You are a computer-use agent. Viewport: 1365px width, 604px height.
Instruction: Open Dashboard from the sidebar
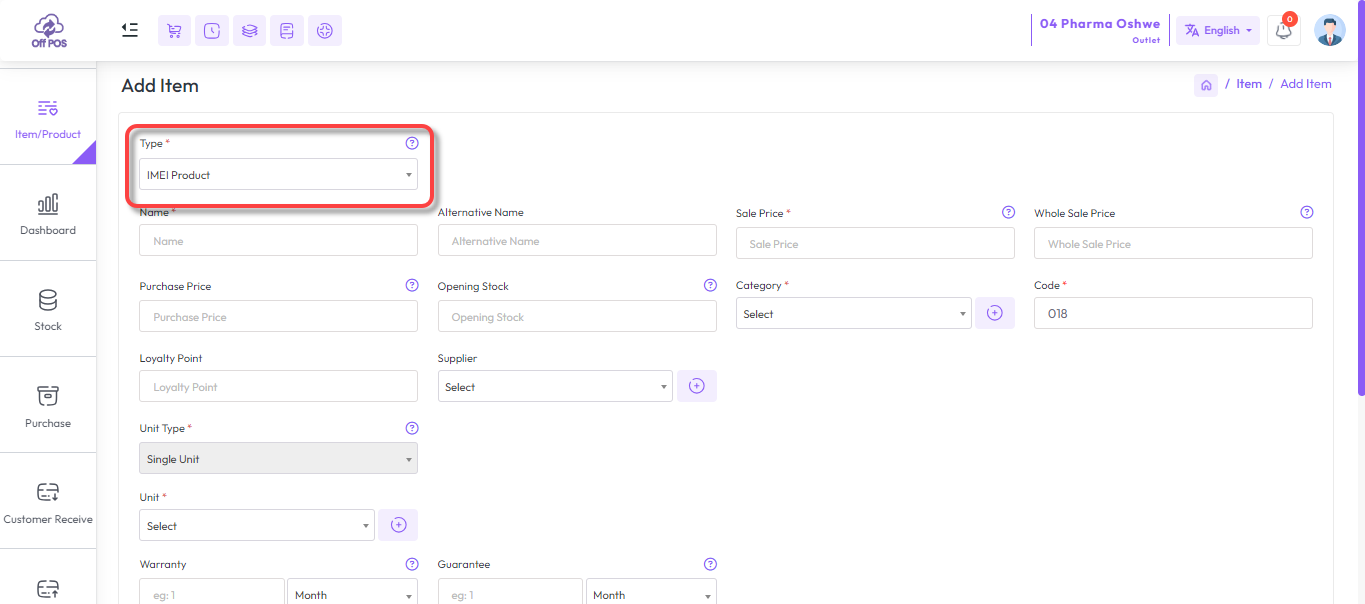click(x=48, y=214)
